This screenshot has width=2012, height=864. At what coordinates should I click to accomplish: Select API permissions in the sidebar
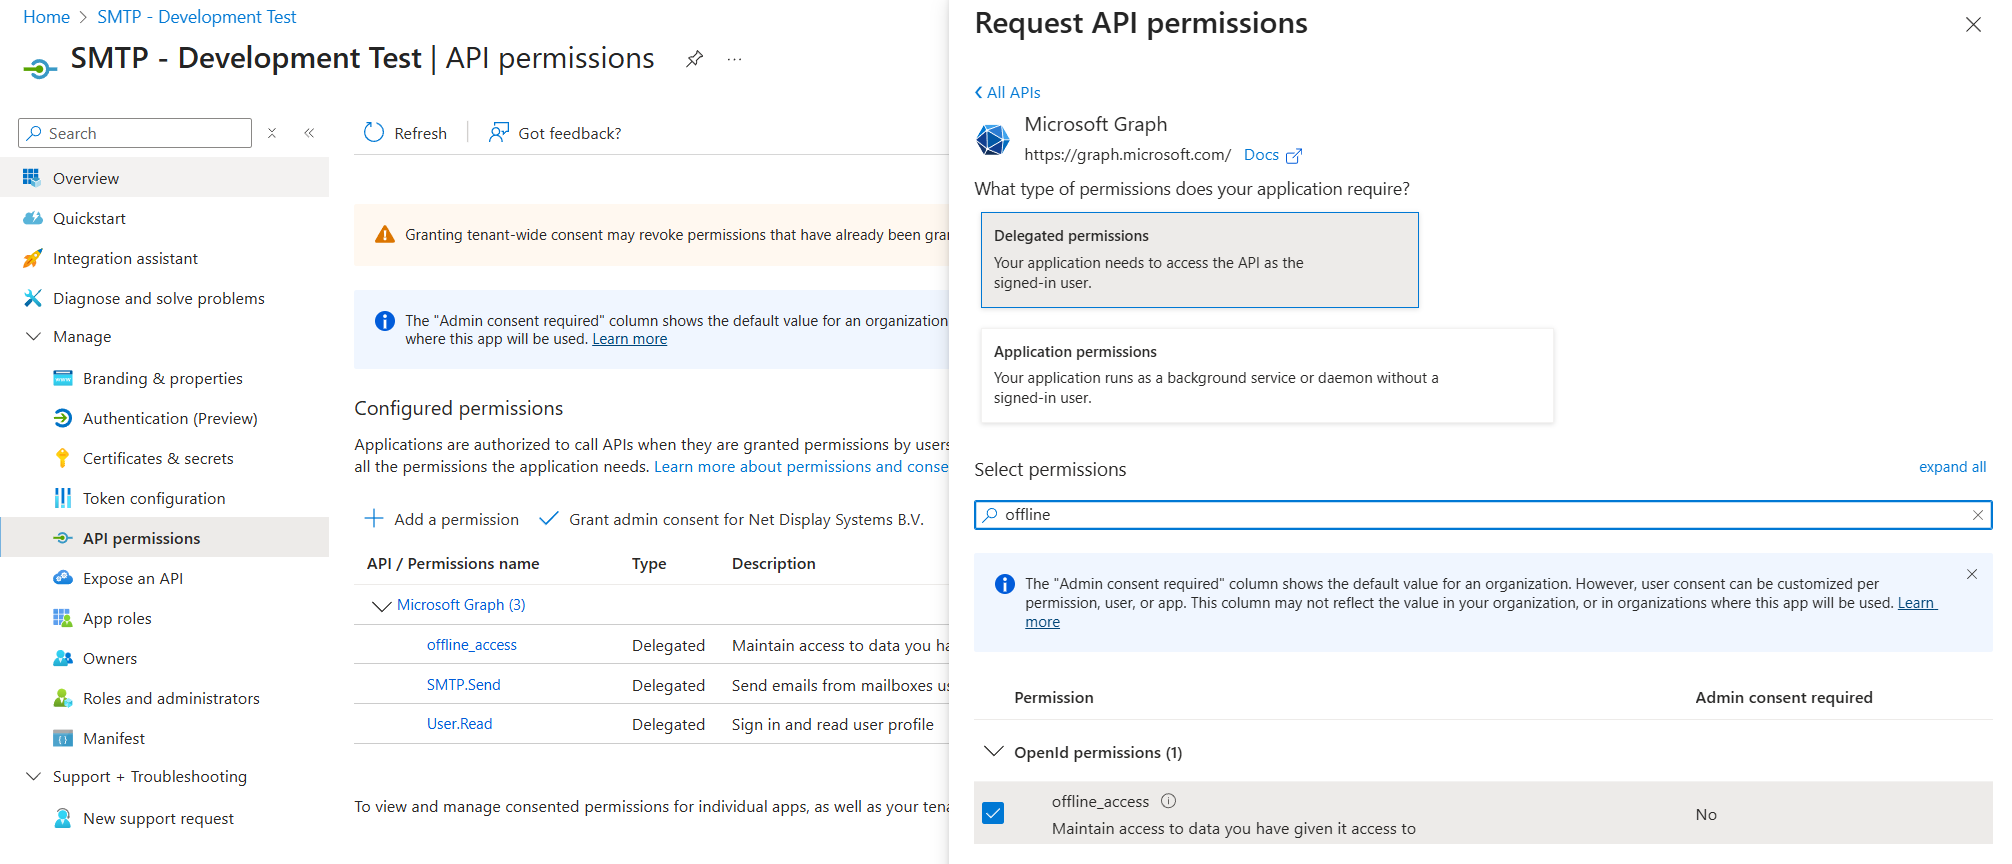[x=164, y=538]
